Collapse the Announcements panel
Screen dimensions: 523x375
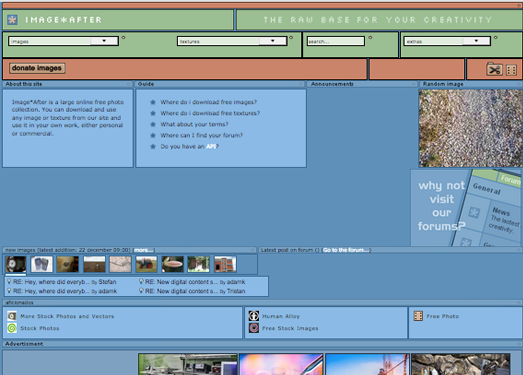(414, 84)
